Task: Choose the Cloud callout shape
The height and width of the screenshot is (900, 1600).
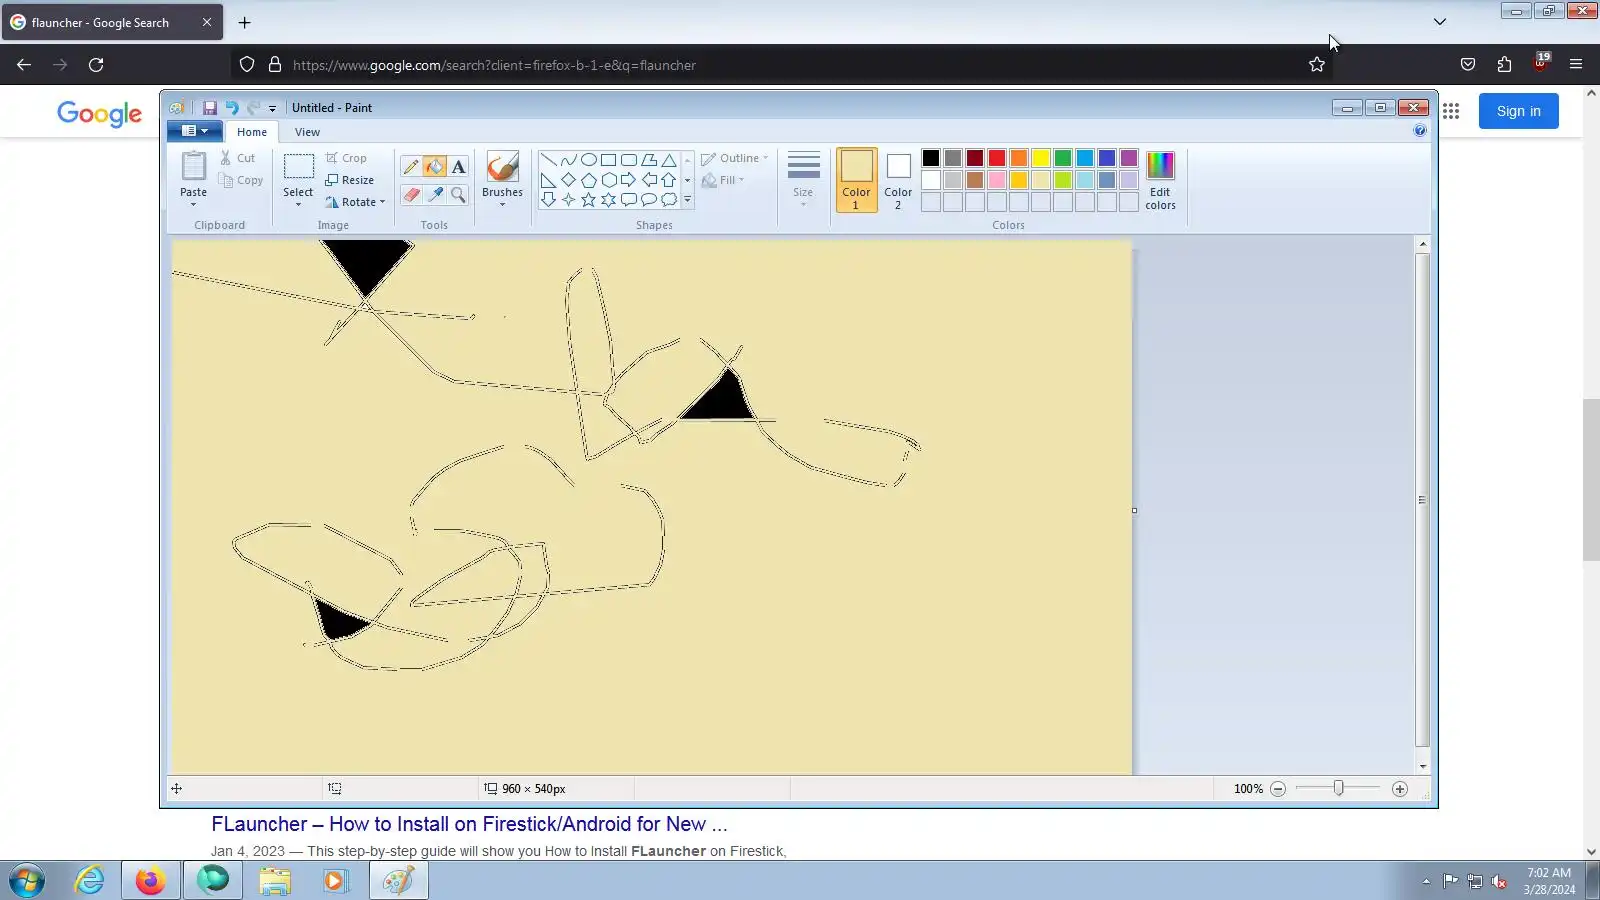Action: [x=668, y=200]
